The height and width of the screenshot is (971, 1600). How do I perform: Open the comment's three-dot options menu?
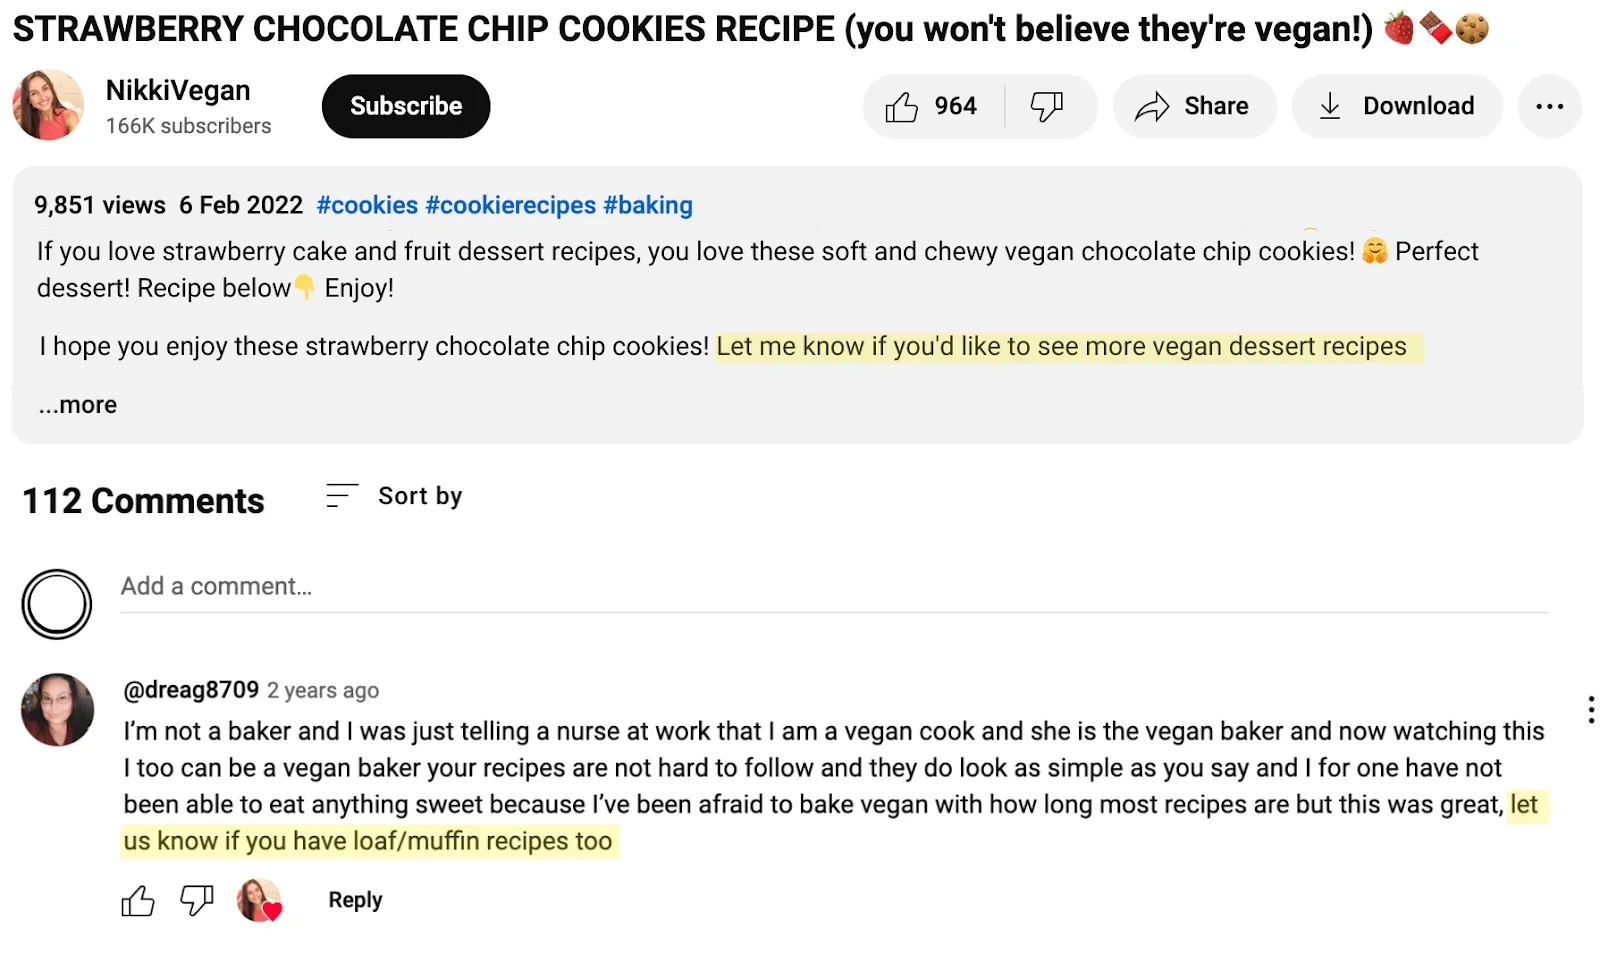click(x=1589, y=710)
